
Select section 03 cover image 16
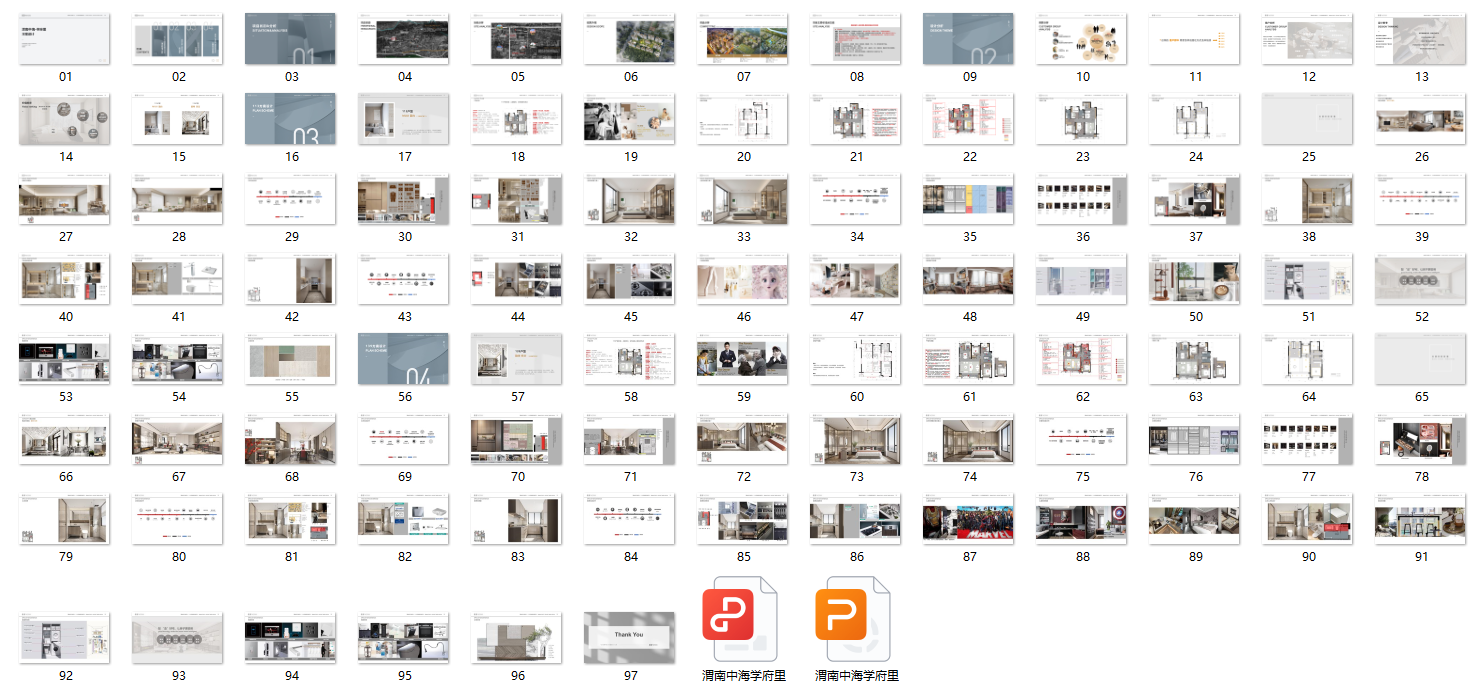292,119
